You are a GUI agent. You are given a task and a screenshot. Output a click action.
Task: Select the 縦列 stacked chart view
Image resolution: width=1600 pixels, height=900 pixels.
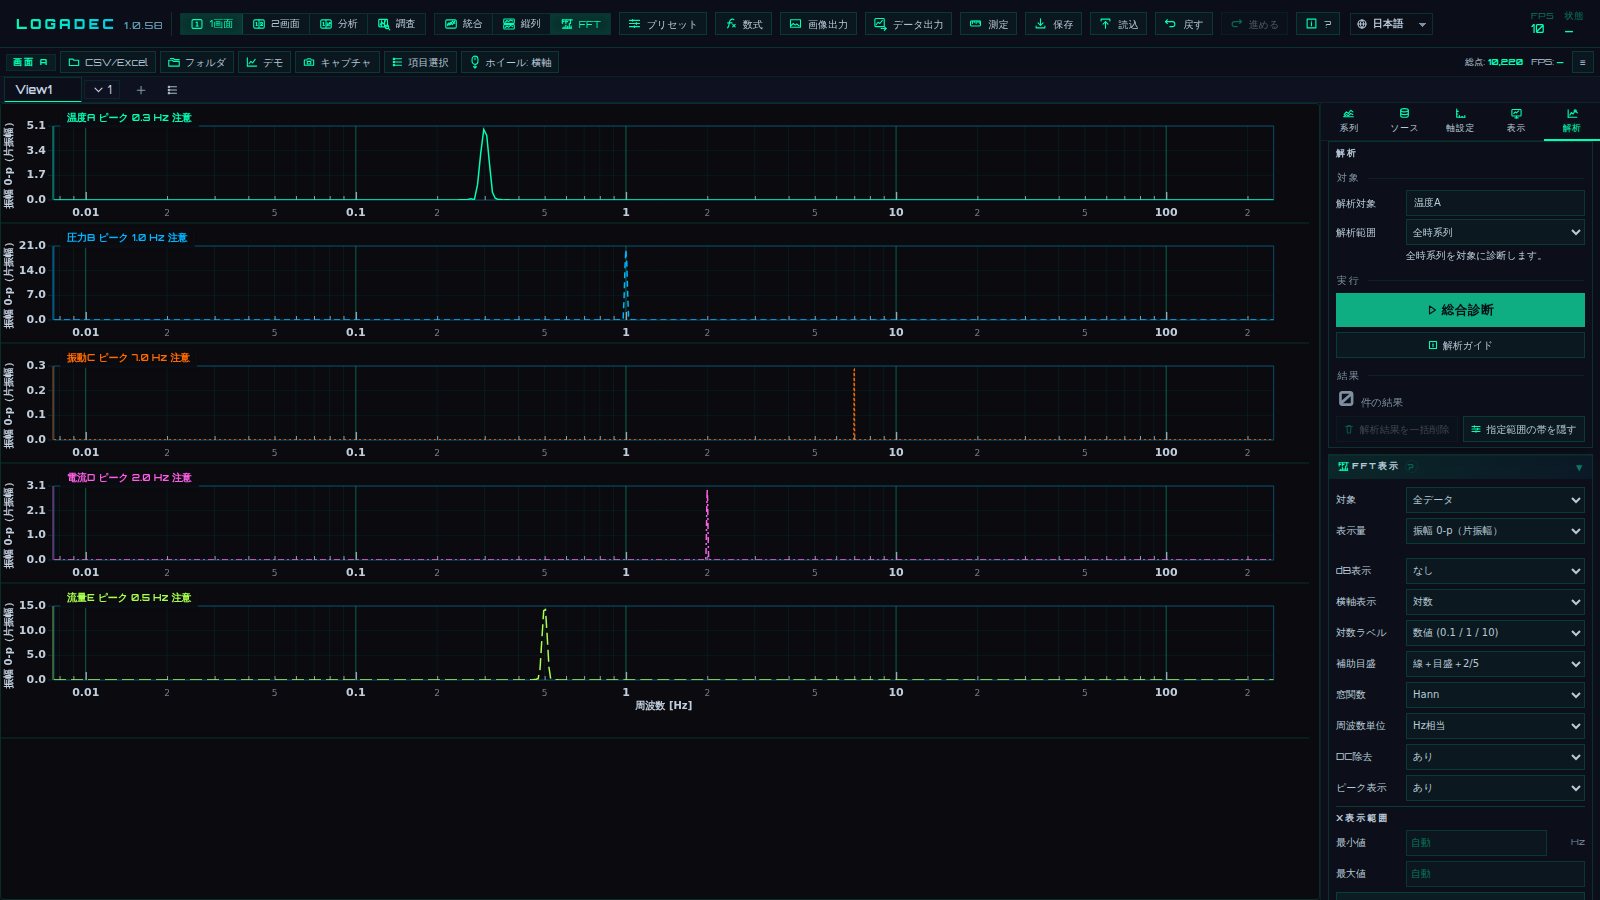521,24
